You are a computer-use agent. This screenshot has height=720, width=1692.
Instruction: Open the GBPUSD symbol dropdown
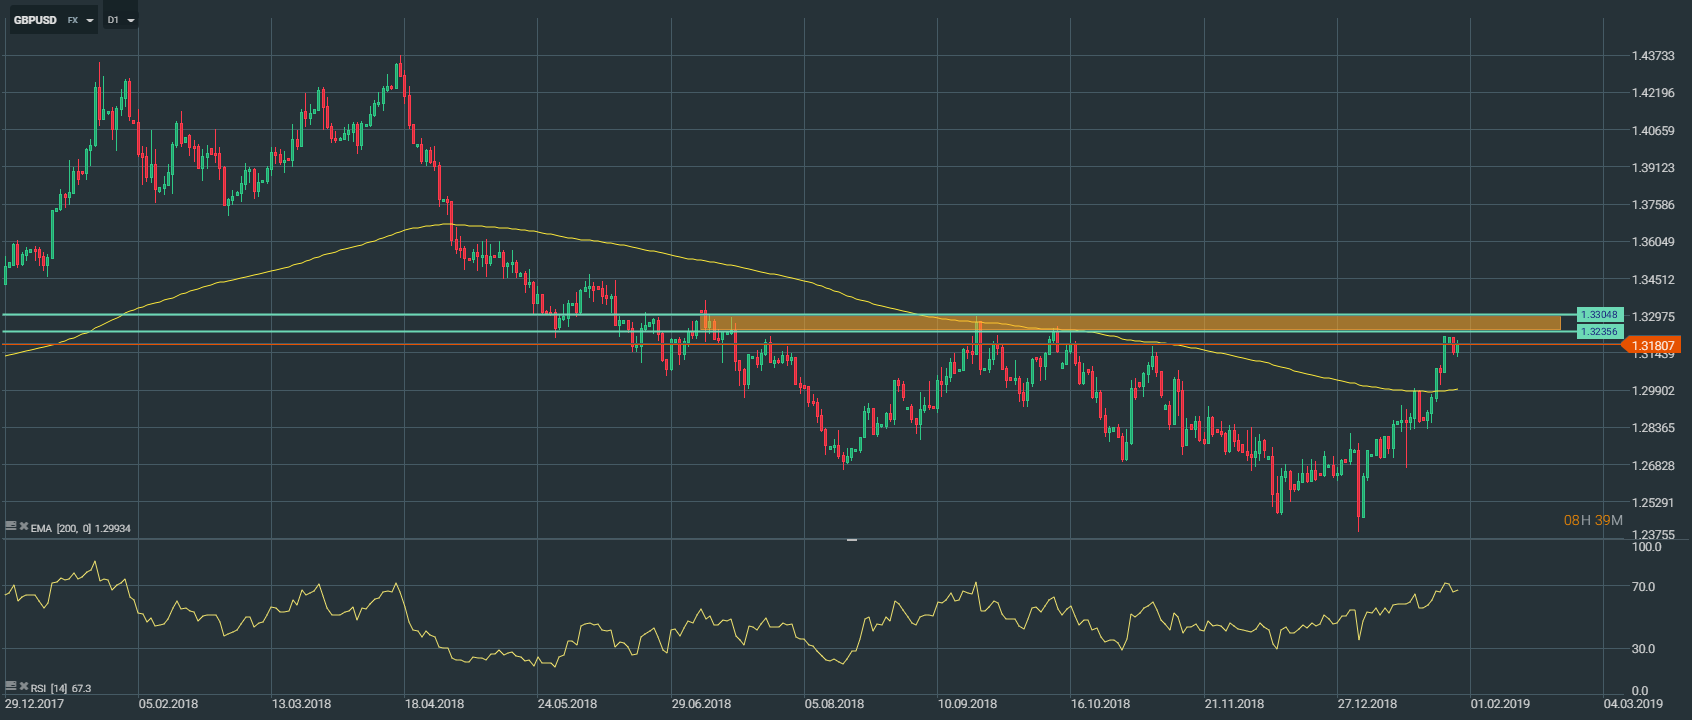tap(90, 20)
